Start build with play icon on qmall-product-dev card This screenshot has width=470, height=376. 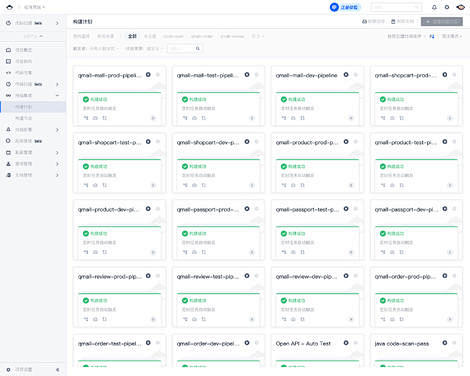pyautogui.click(x=153, y=252)
